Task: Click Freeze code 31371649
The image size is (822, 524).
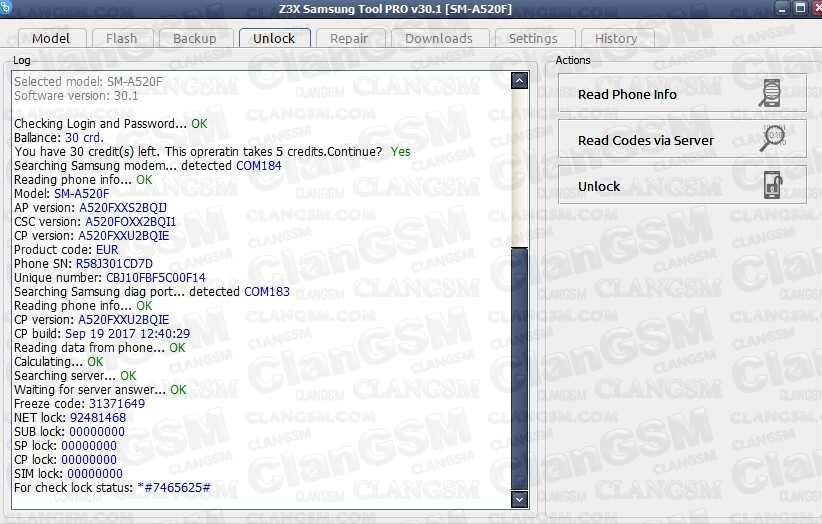Action: point(117,403)
